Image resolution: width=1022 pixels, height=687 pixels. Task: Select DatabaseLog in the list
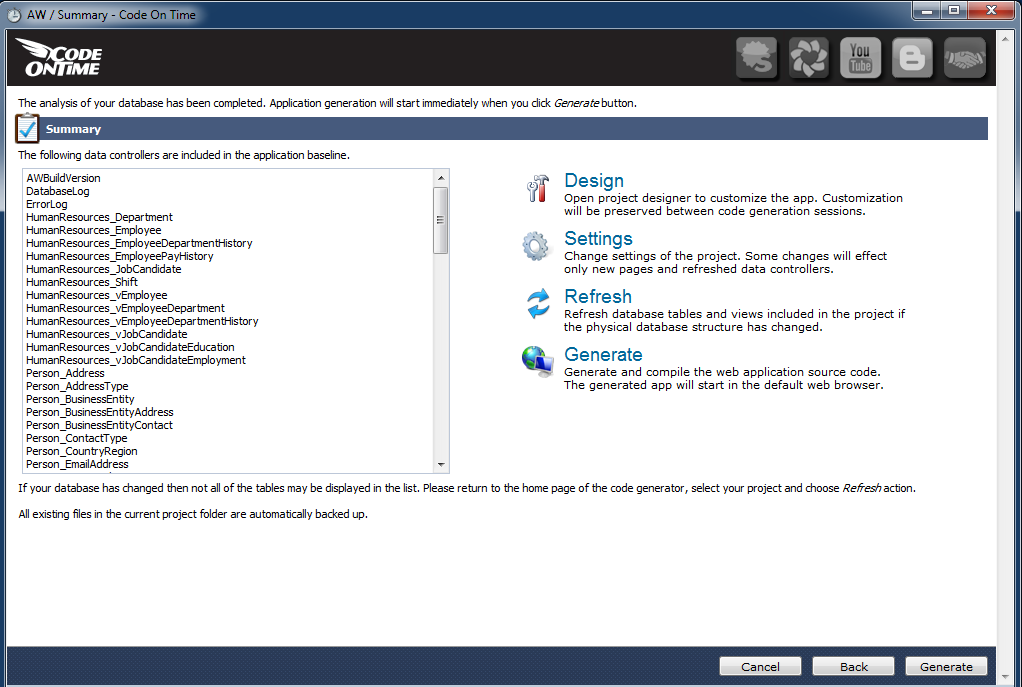58,191
